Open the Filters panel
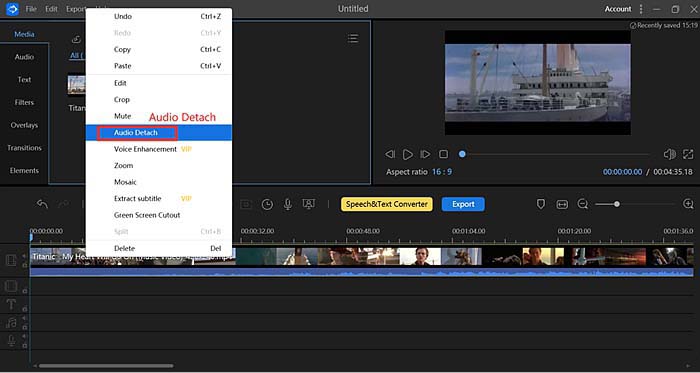 click(x=24, y=102)
